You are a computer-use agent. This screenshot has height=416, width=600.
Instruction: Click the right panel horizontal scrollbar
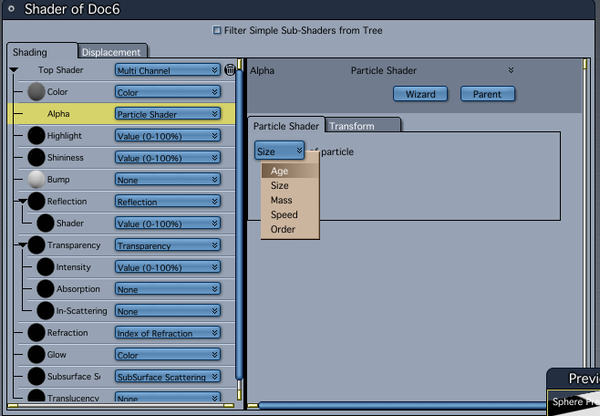coord(402,406)
